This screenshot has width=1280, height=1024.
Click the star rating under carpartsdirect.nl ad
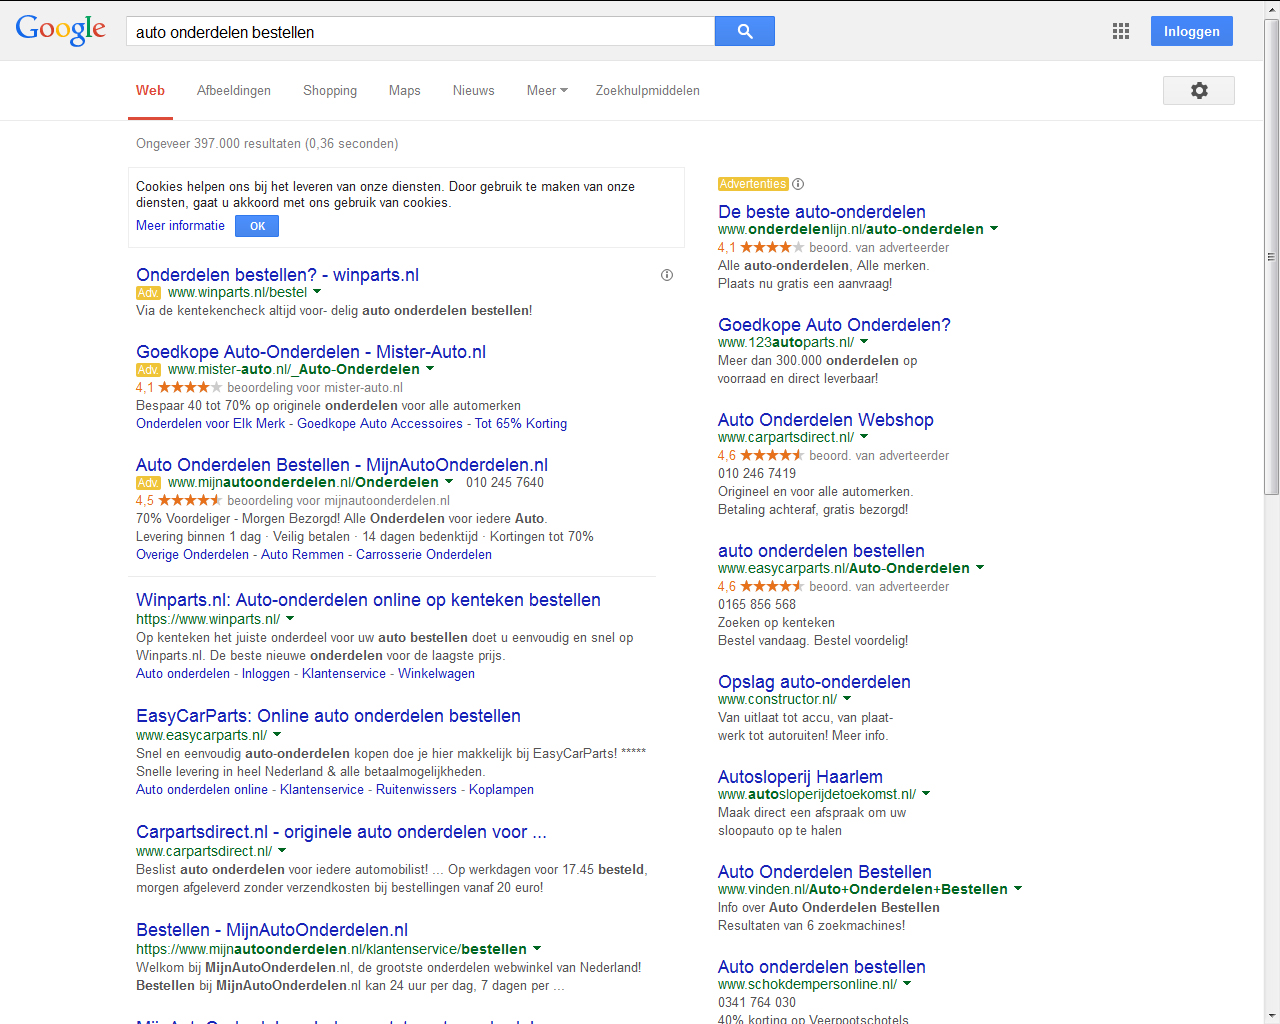tap(771, 455)
